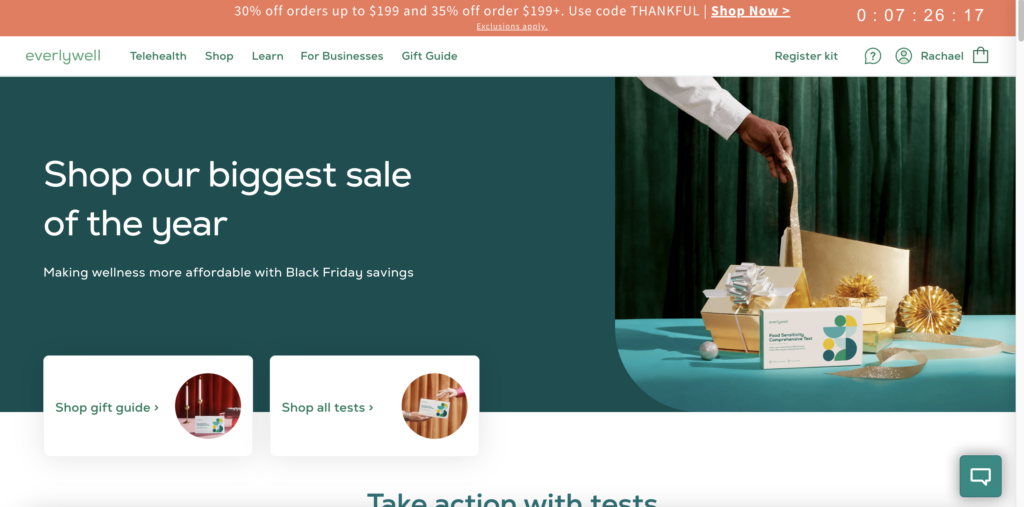The width and height of the screenshot is (1024, 507).
Task: Go to For Businesses page
Action: coord(342,56)
